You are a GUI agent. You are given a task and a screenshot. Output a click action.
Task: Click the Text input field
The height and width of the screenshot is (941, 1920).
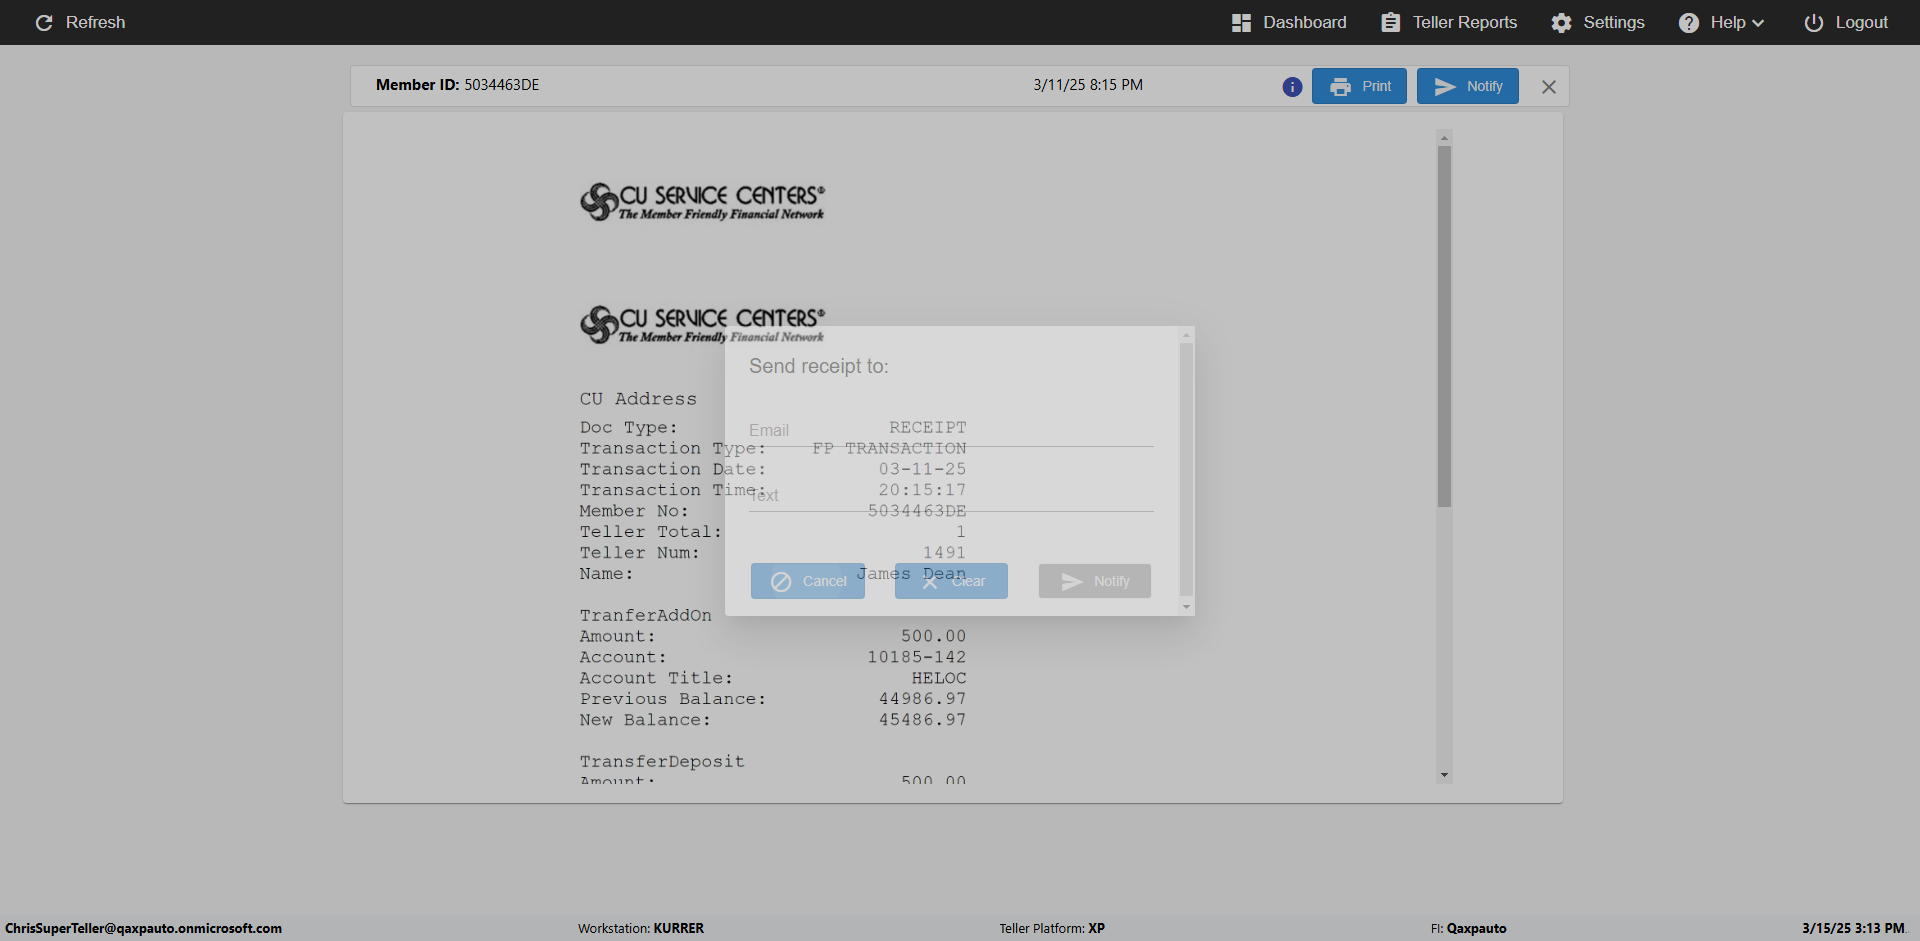click(x=951, y=496)
